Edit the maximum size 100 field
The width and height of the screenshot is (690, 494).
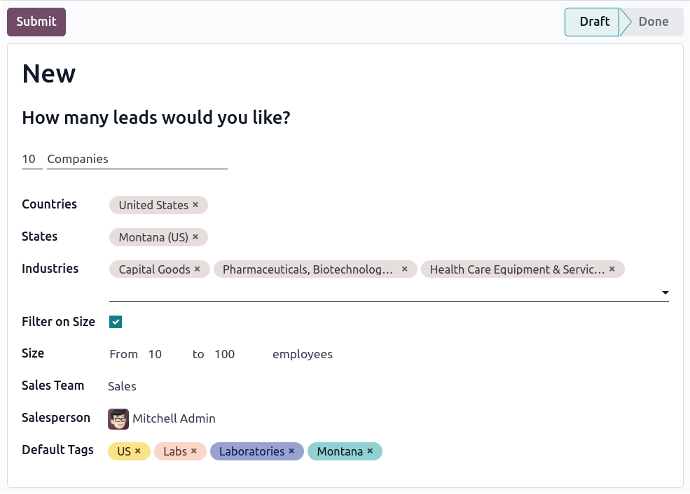click(238, 354)
